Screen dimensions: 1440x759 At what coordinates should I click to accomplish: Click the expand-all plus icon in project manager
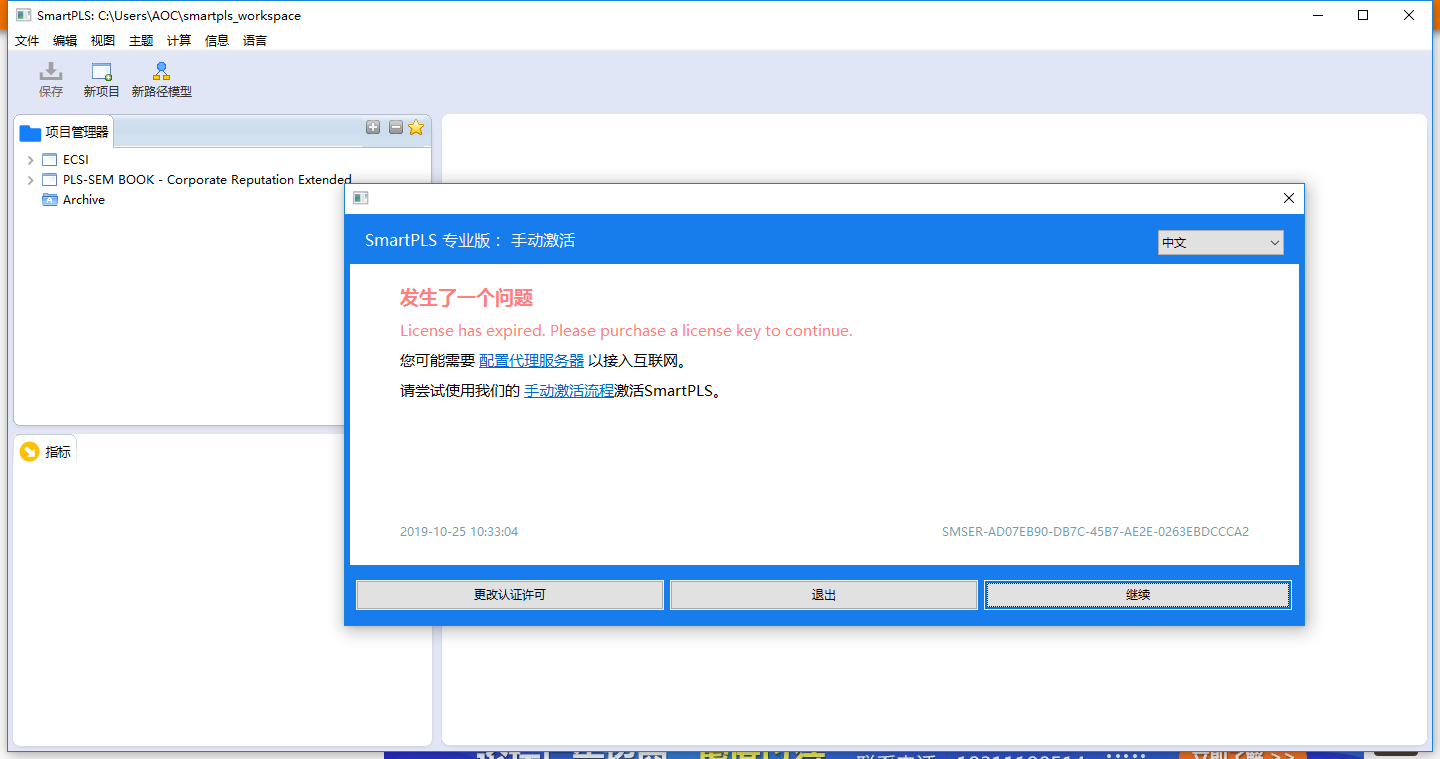[x=373, y=127]
